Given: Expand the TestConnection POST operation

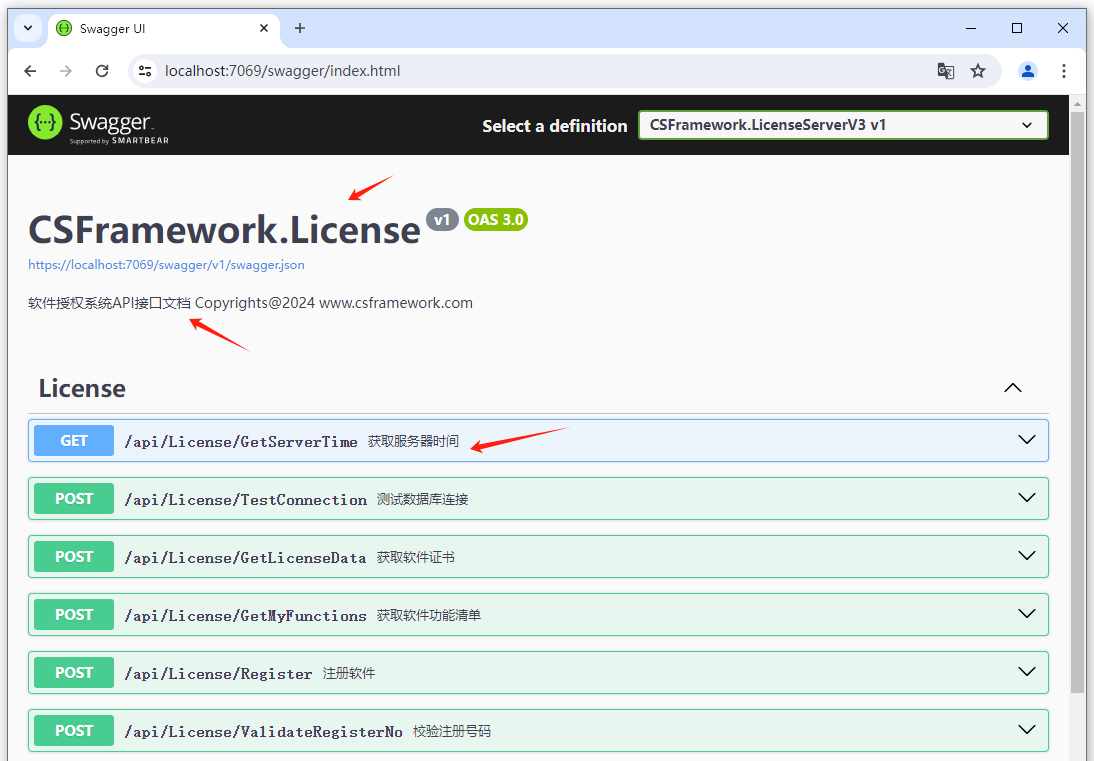Looking at the screenshot, I should pyautogui.click(x=1026, y=498).
